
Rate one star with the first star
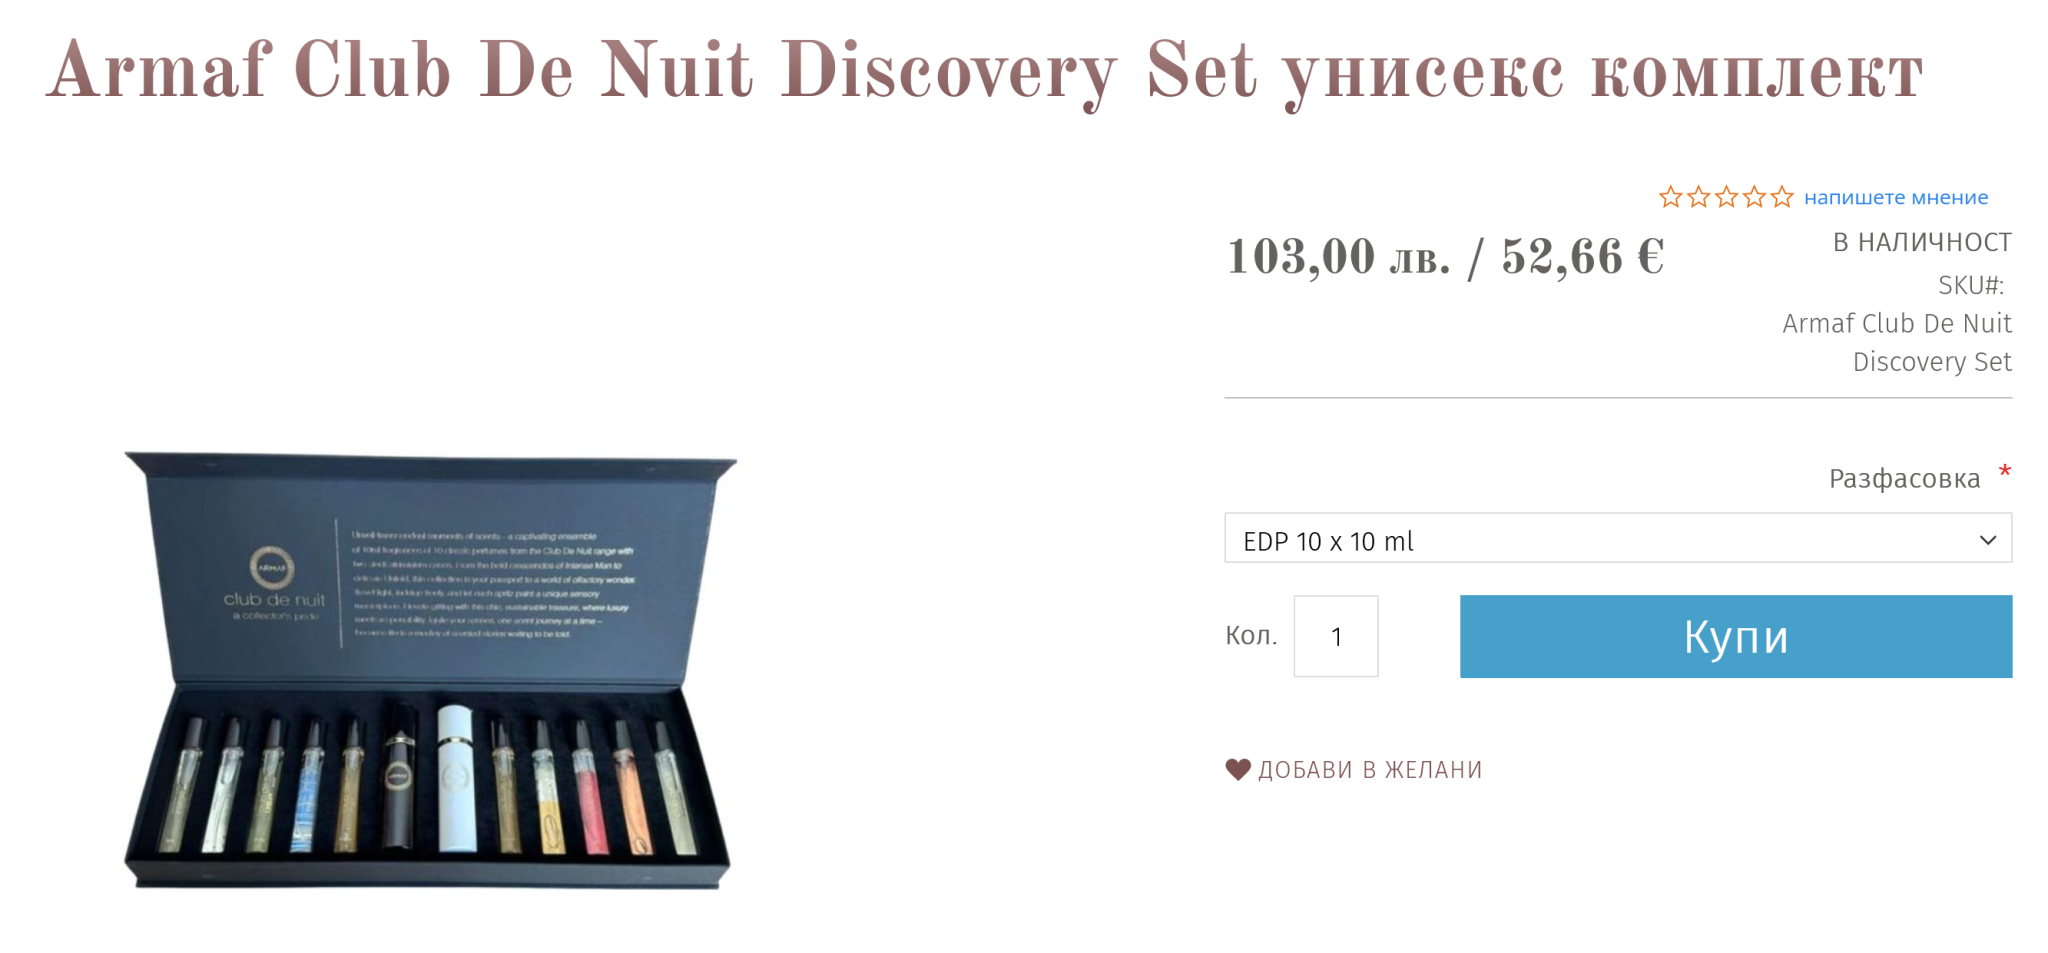coord(1670,197)
